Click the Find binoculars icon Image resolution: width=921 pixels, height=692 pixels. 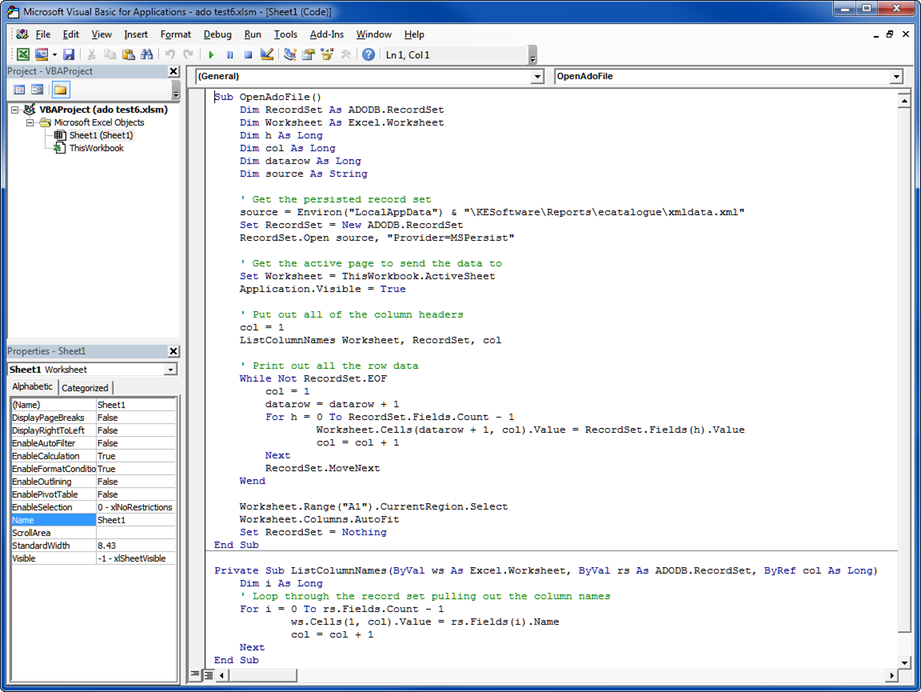[x=146, y=55]
